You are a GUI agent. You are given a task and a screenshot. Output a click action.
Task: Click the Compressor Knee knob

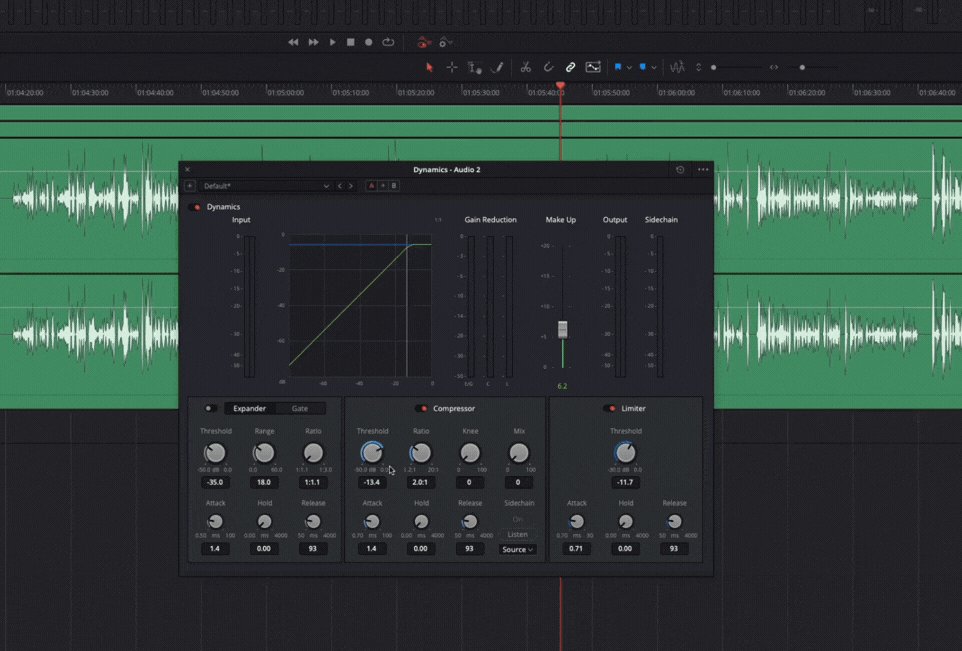(470, 453)
